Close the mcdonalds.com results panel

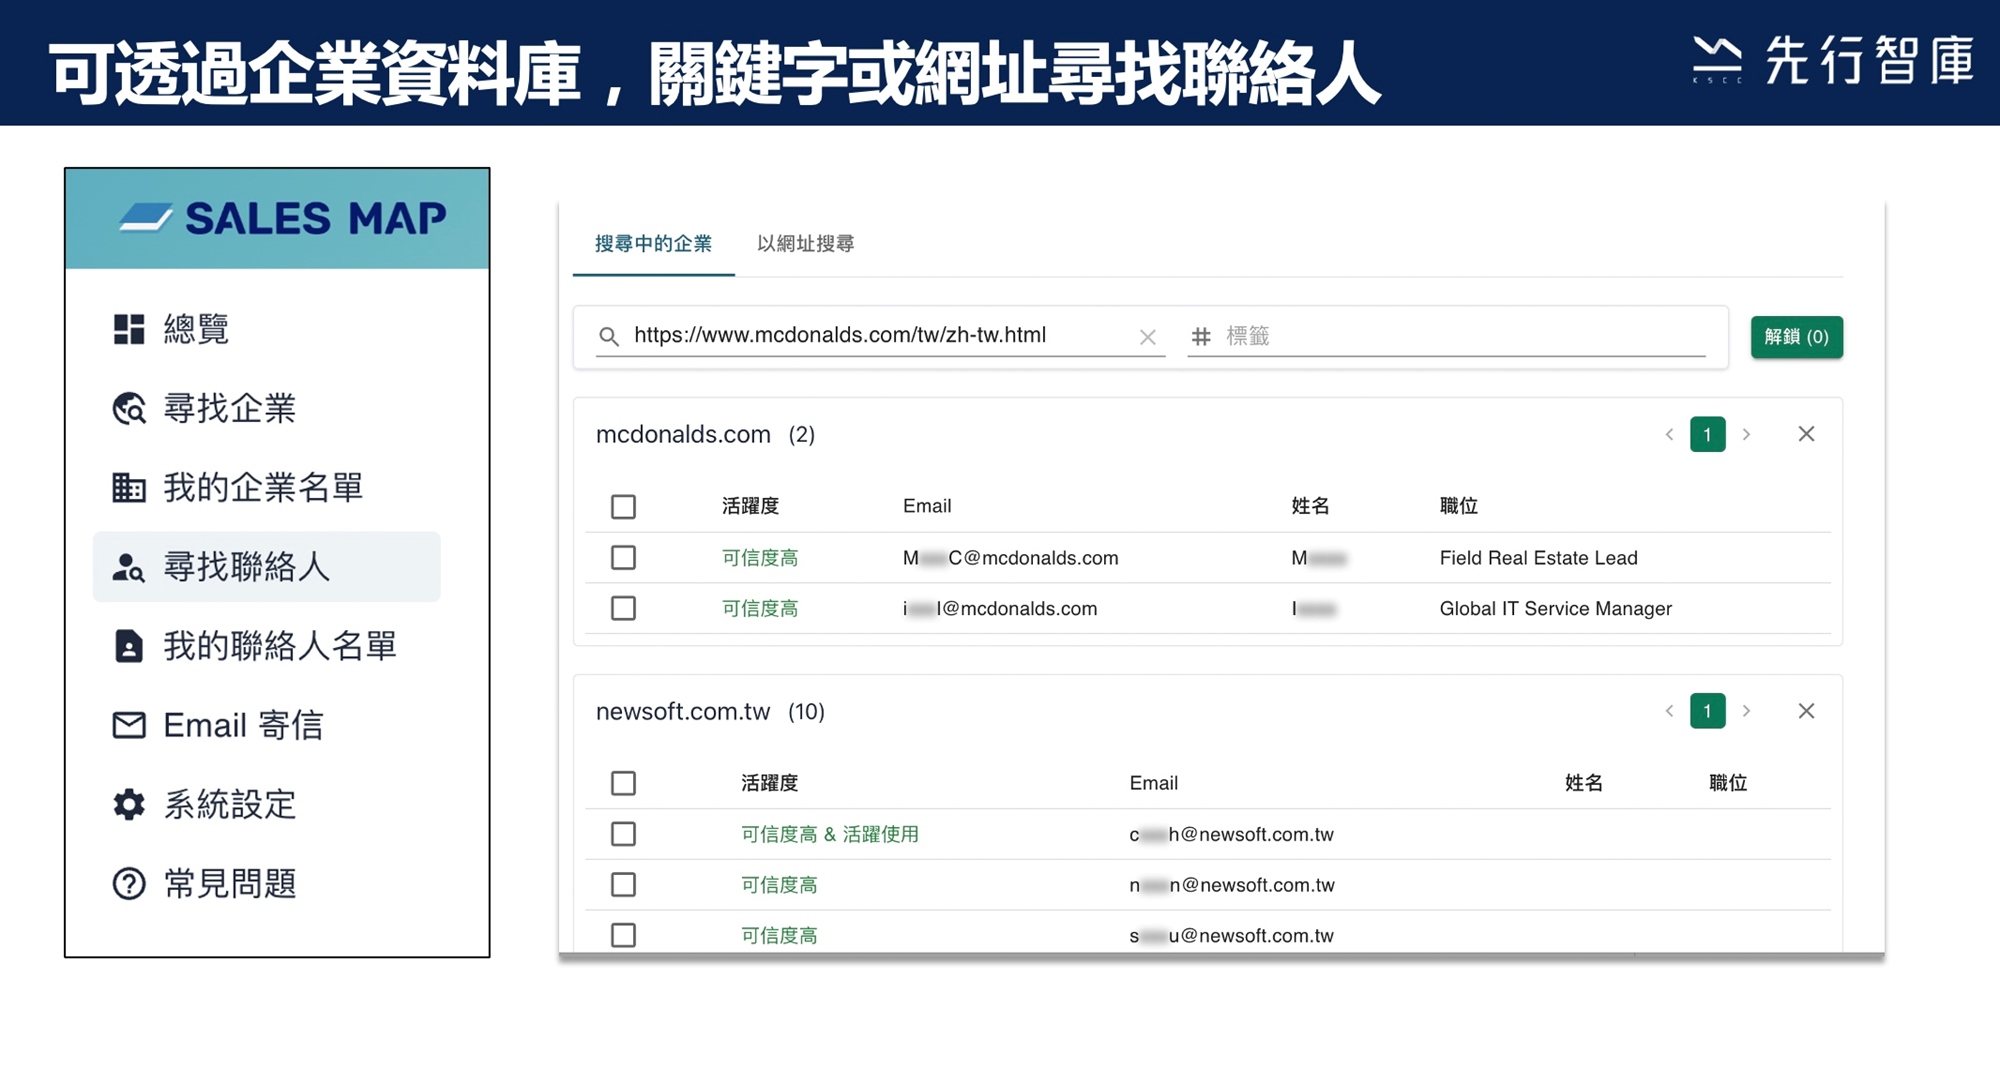1806,434
